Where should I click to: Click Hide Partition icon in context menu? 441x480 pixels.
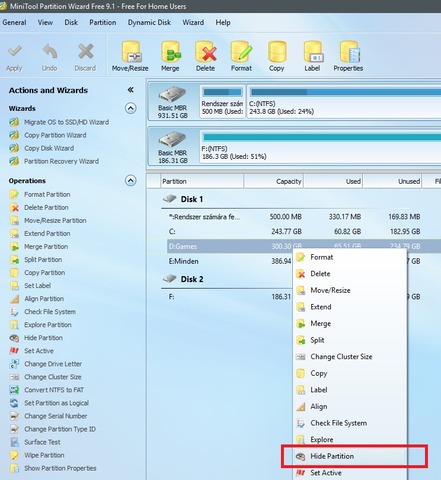click(300, 456)
